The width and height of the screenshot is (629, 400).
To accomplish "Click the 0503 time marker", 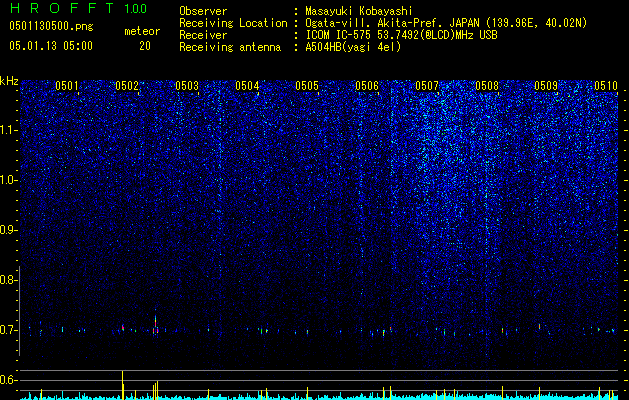I will pyautogui.click(x=187, y=85).
